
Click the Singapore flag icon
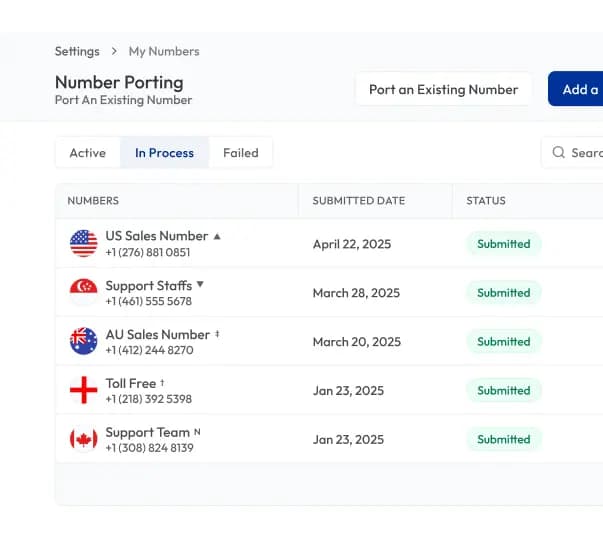(83, 292)
